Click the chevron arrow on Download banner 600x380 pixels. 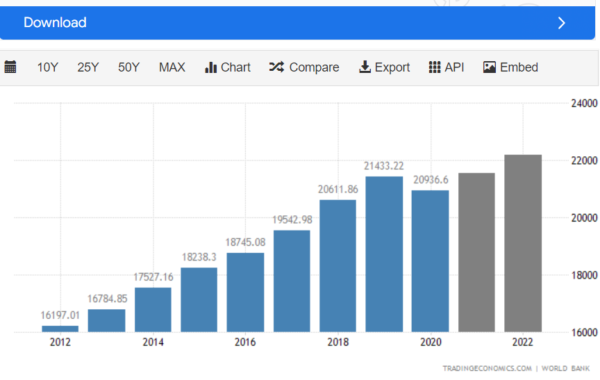point(561,23)
